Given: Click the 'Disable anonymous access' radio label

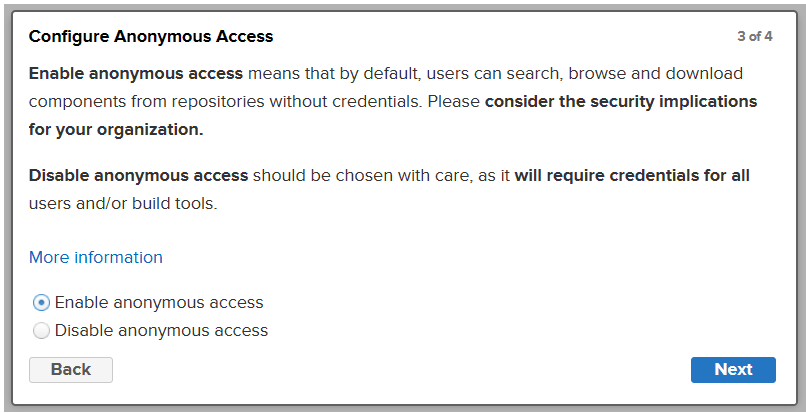Looking at the screenshot, I should click(161, 330).
